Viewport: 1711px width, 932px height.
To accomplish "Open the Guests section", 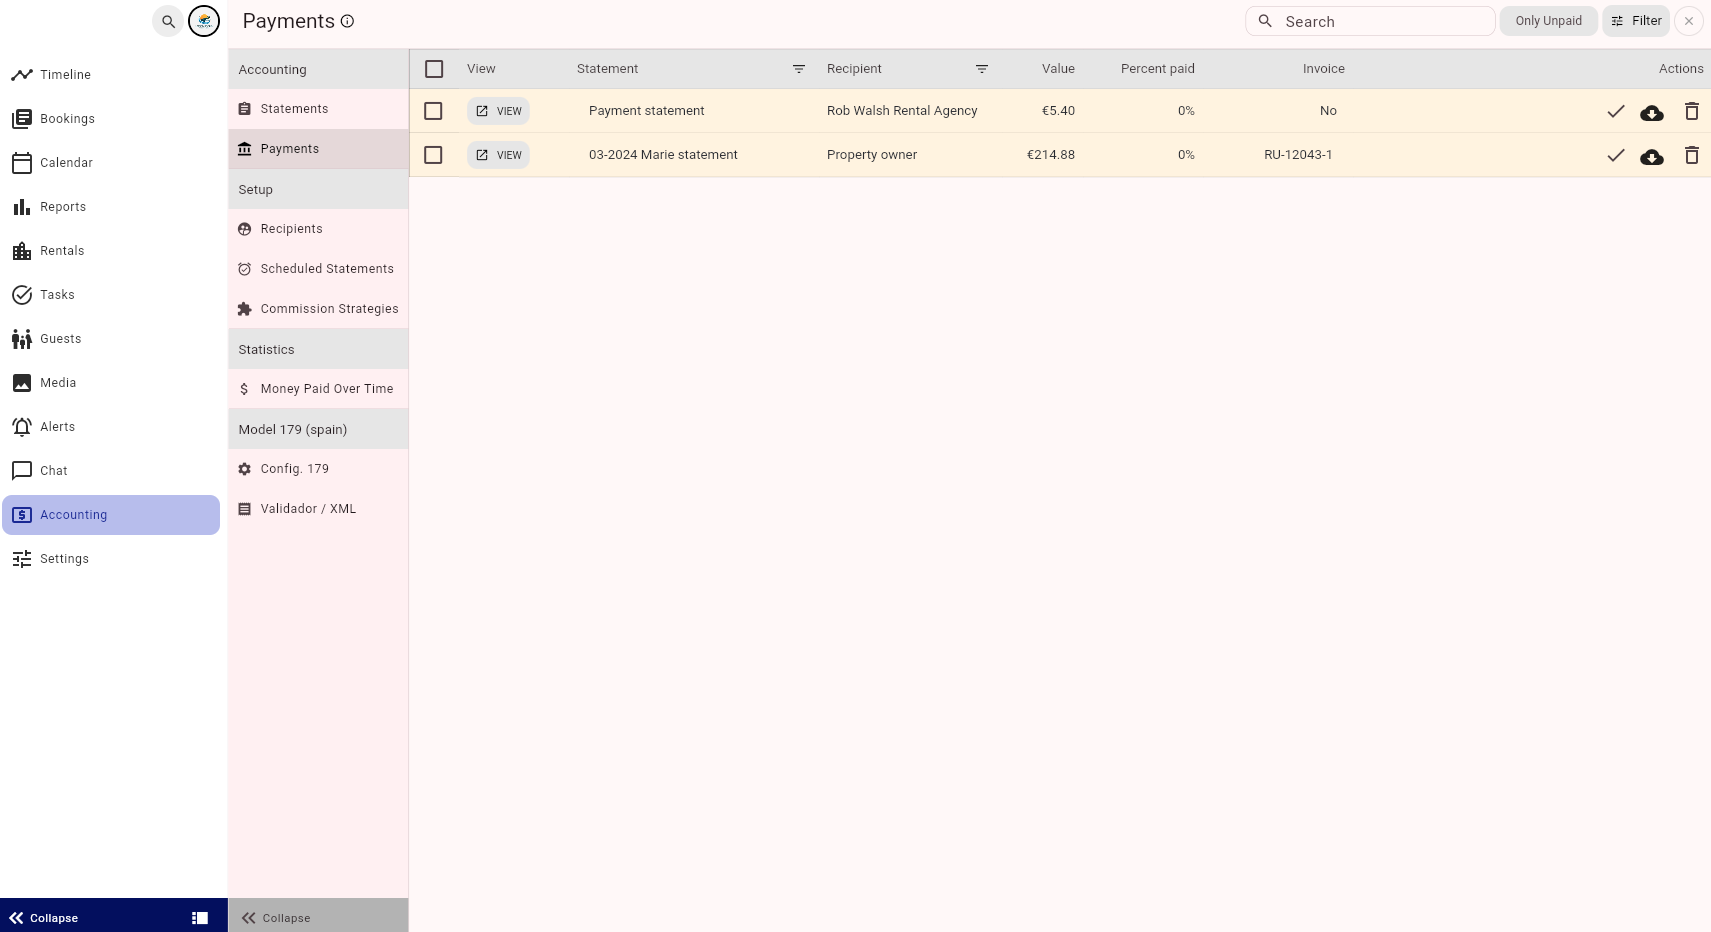I will coord(111,339).
